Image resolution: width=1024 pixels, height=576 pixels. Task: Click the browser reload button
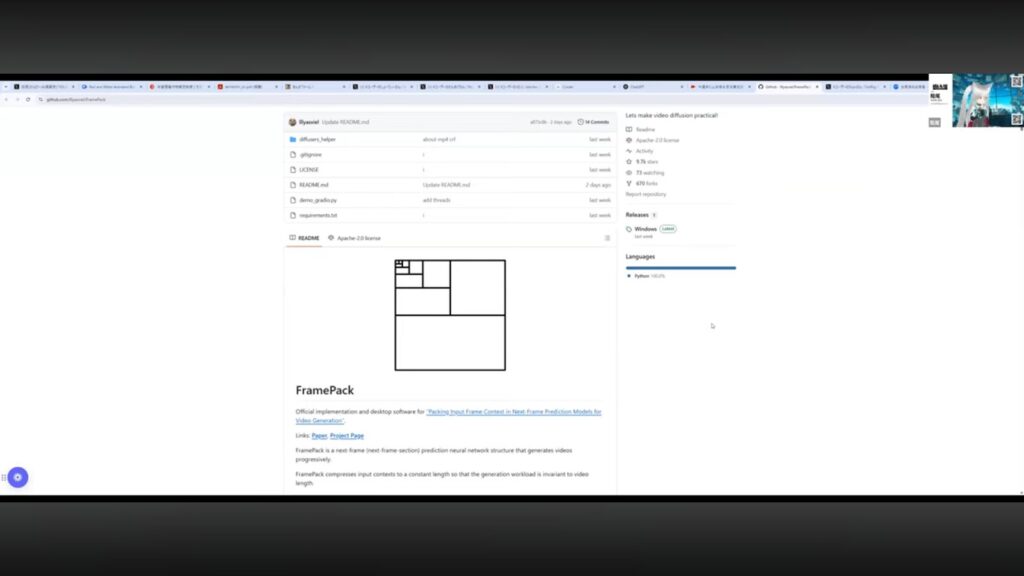click(x=29, y=99)
